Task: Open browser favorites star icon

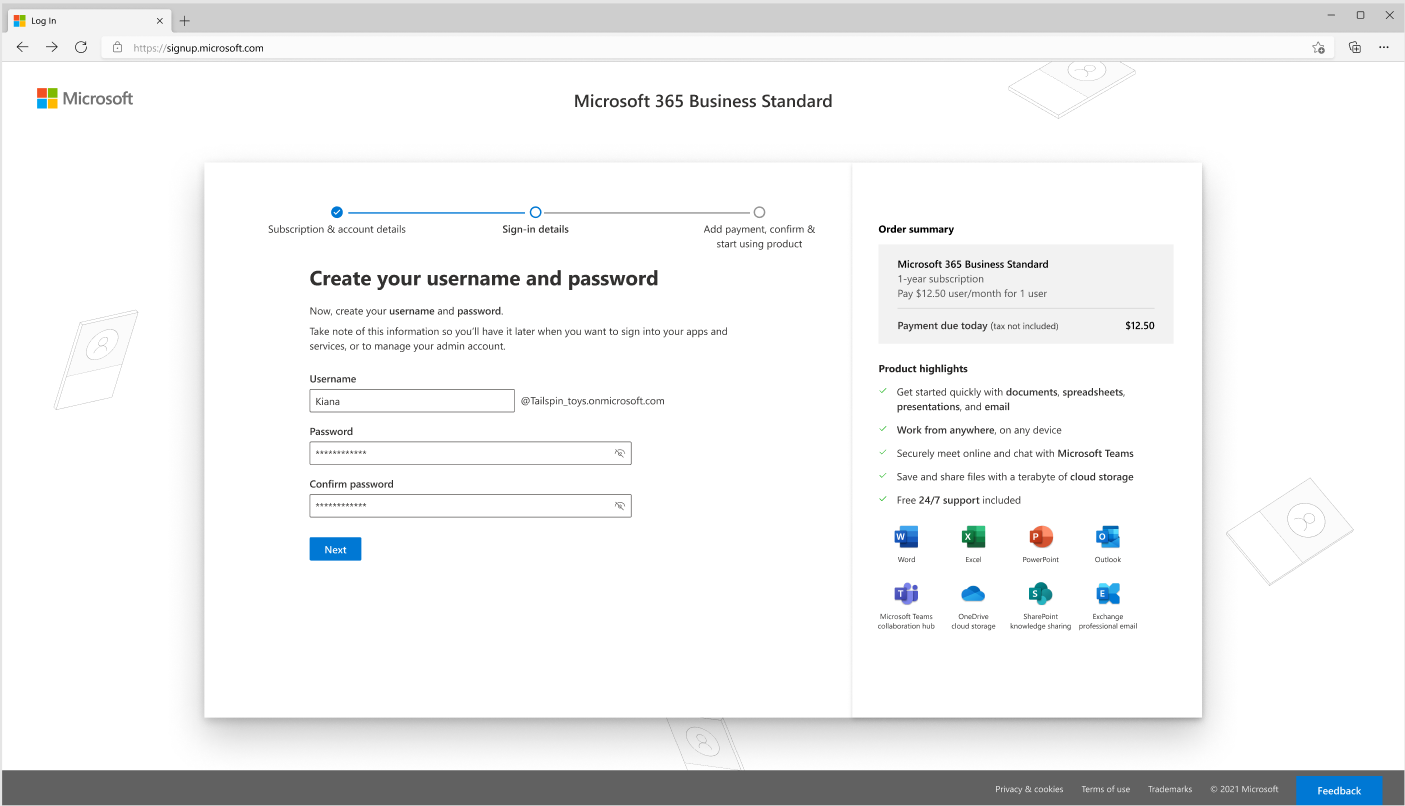Action: tap(1318, 47)
